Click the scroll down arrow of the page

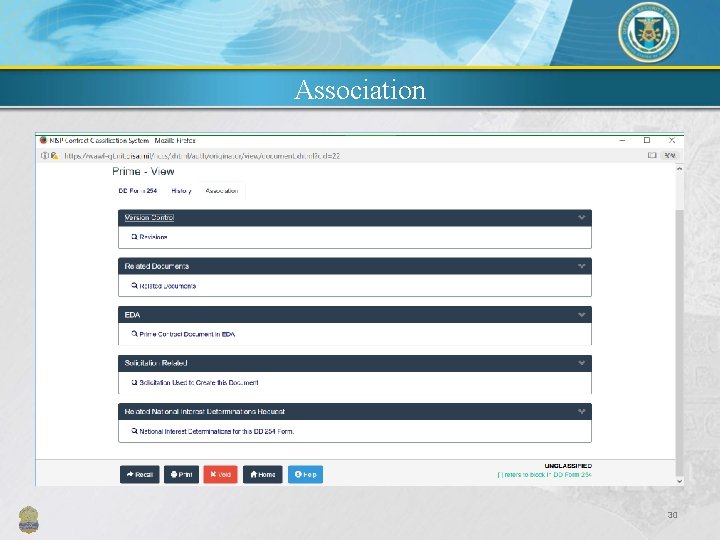(680, 481)
